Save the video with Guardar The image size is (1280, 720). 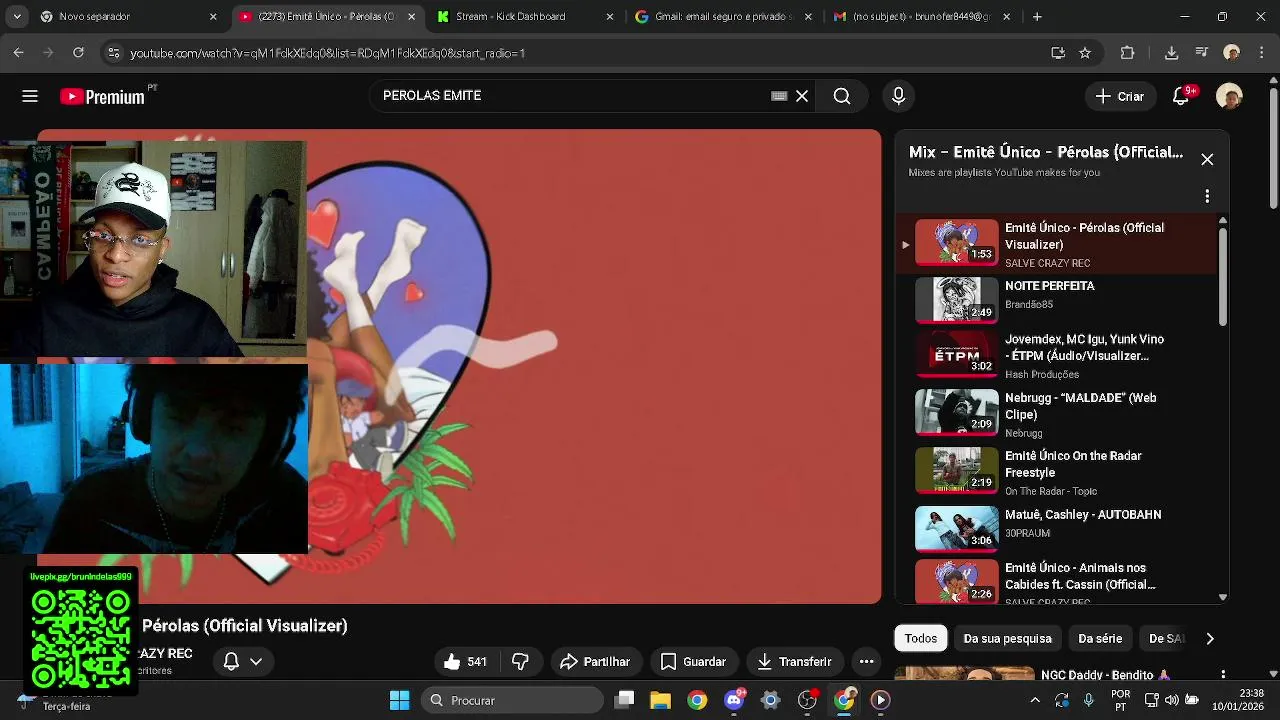(693, 661)
